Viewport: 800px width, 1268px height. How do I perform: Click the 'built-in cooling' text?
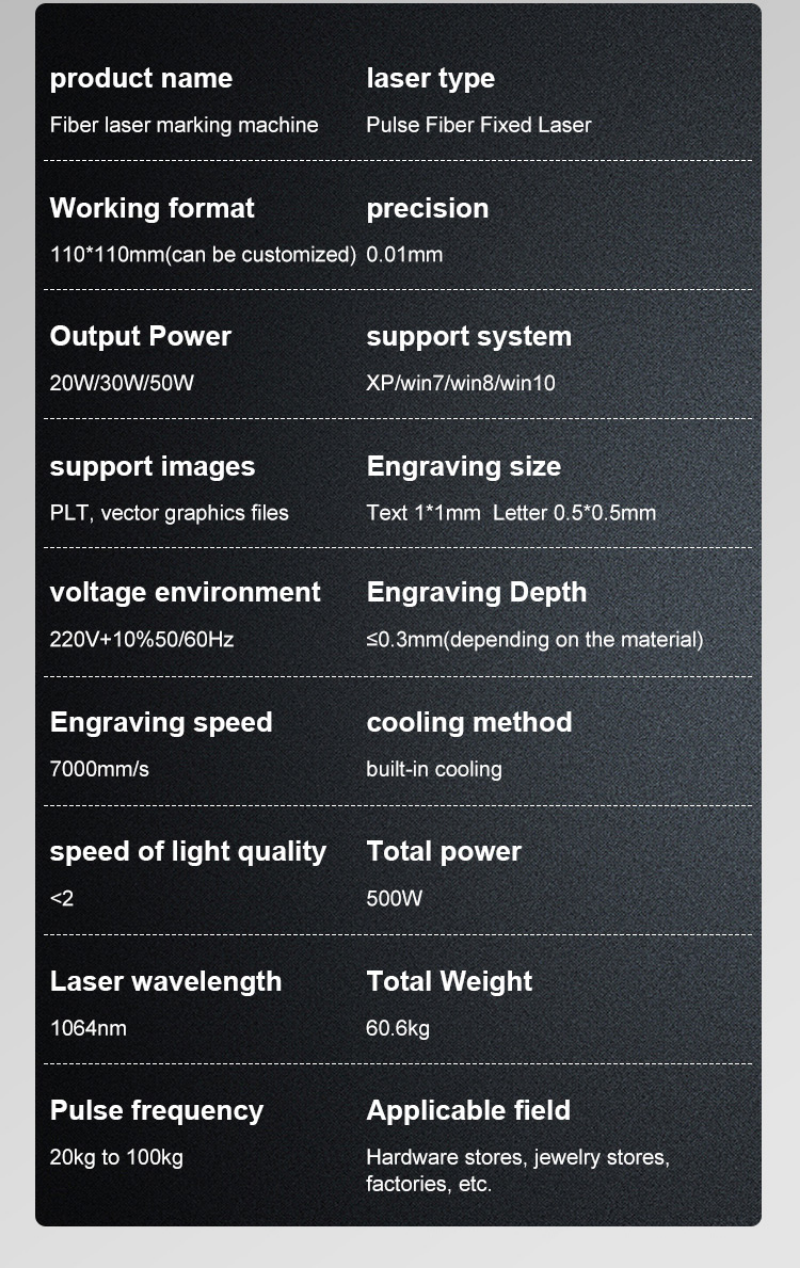434,769
